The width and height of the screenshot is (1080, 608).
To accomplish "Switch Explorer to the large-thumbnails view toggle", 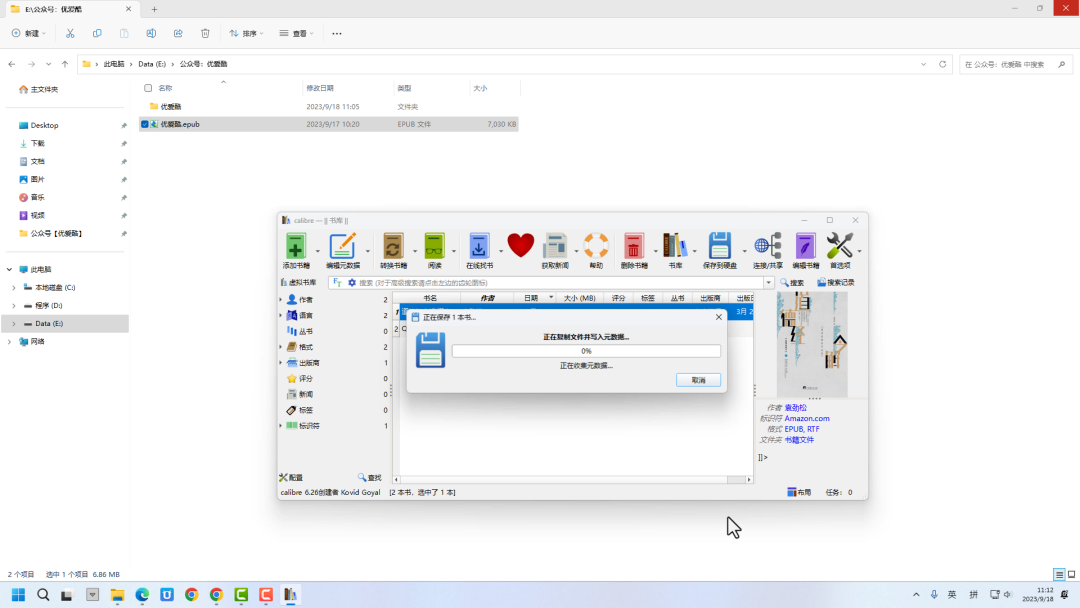I will click(1072, 574).
